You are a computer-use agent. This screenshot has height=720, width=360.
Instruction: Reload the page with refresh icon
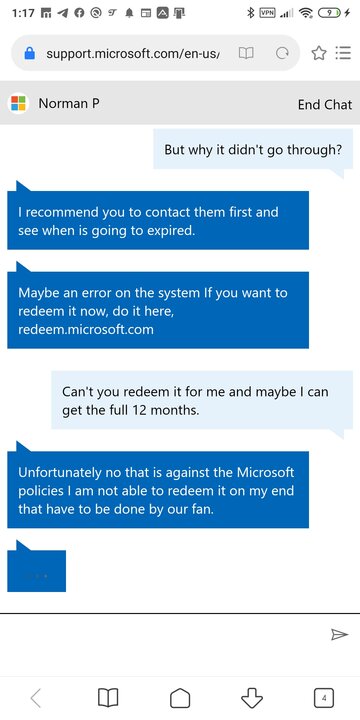click(x=281, y=54)
